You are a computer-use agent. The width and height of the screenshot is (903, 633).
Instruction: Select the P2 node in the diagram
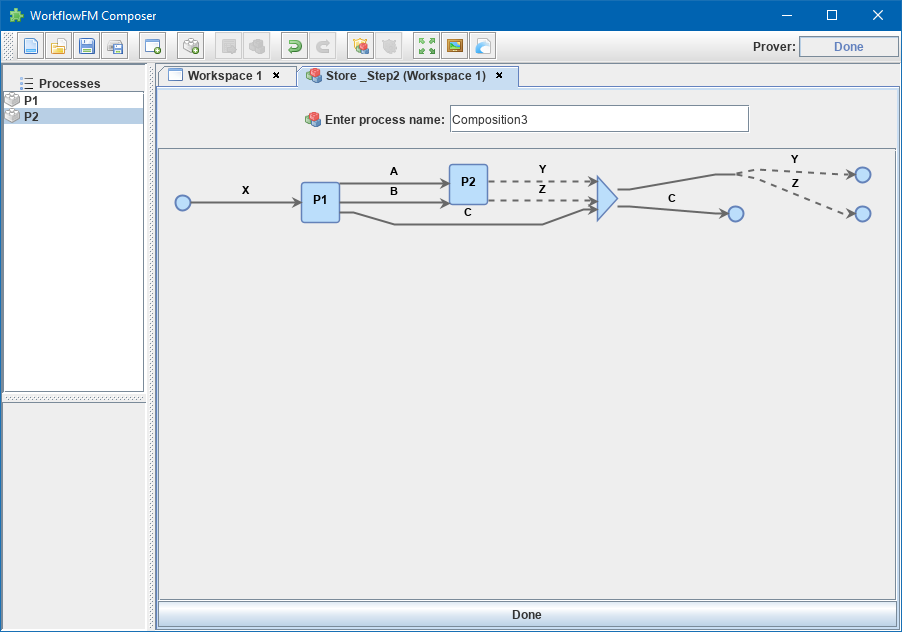click(x=466, y=184)
